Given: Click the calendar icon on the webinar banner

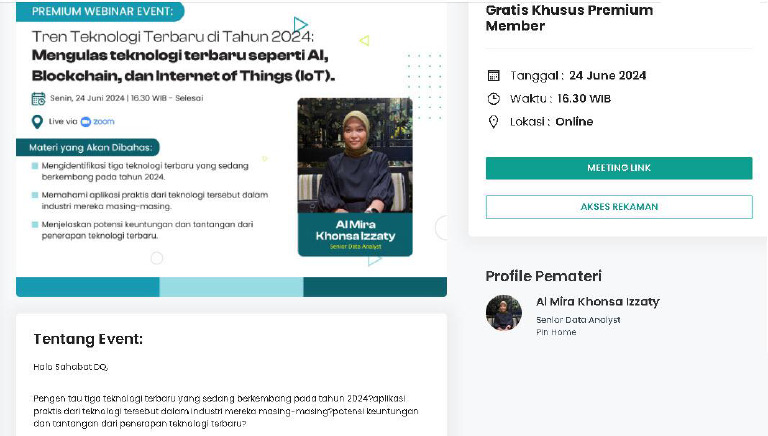Looking at the screenshot, I should pyautogui.click(x=38, y=99).
